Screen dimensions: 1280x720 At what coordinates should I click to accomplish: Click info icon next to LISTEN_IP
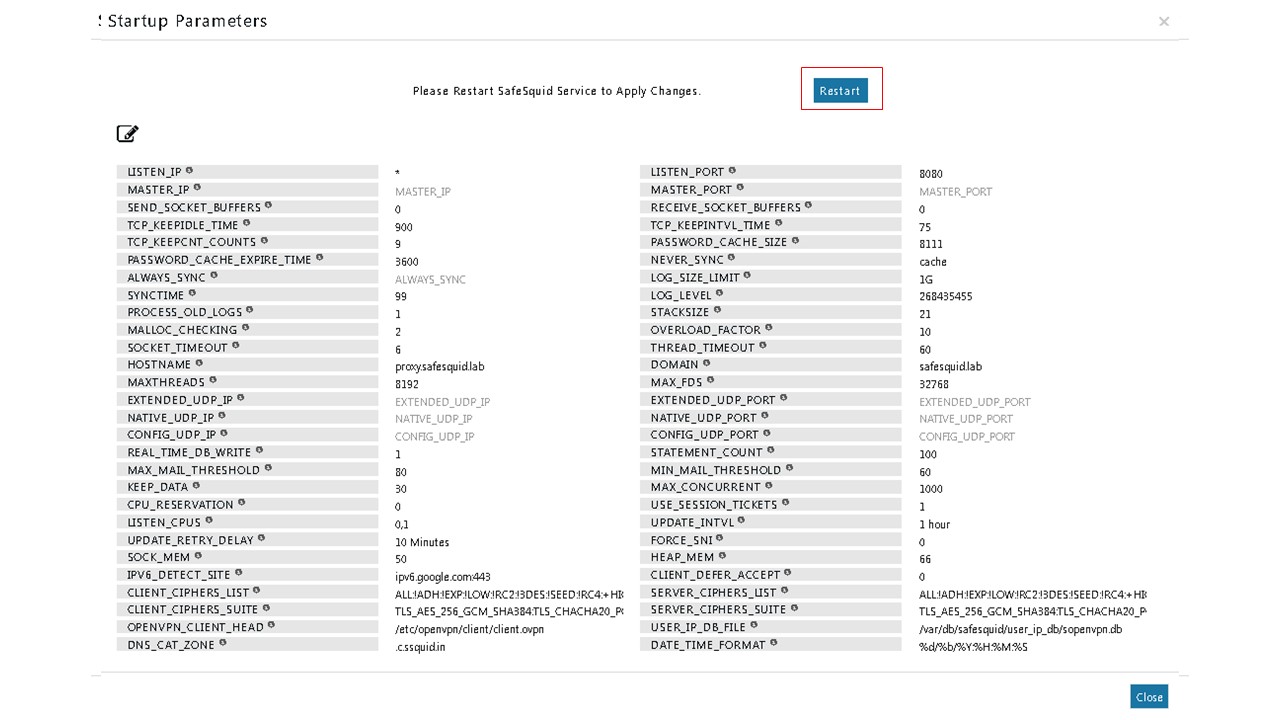tap(190, 171)
